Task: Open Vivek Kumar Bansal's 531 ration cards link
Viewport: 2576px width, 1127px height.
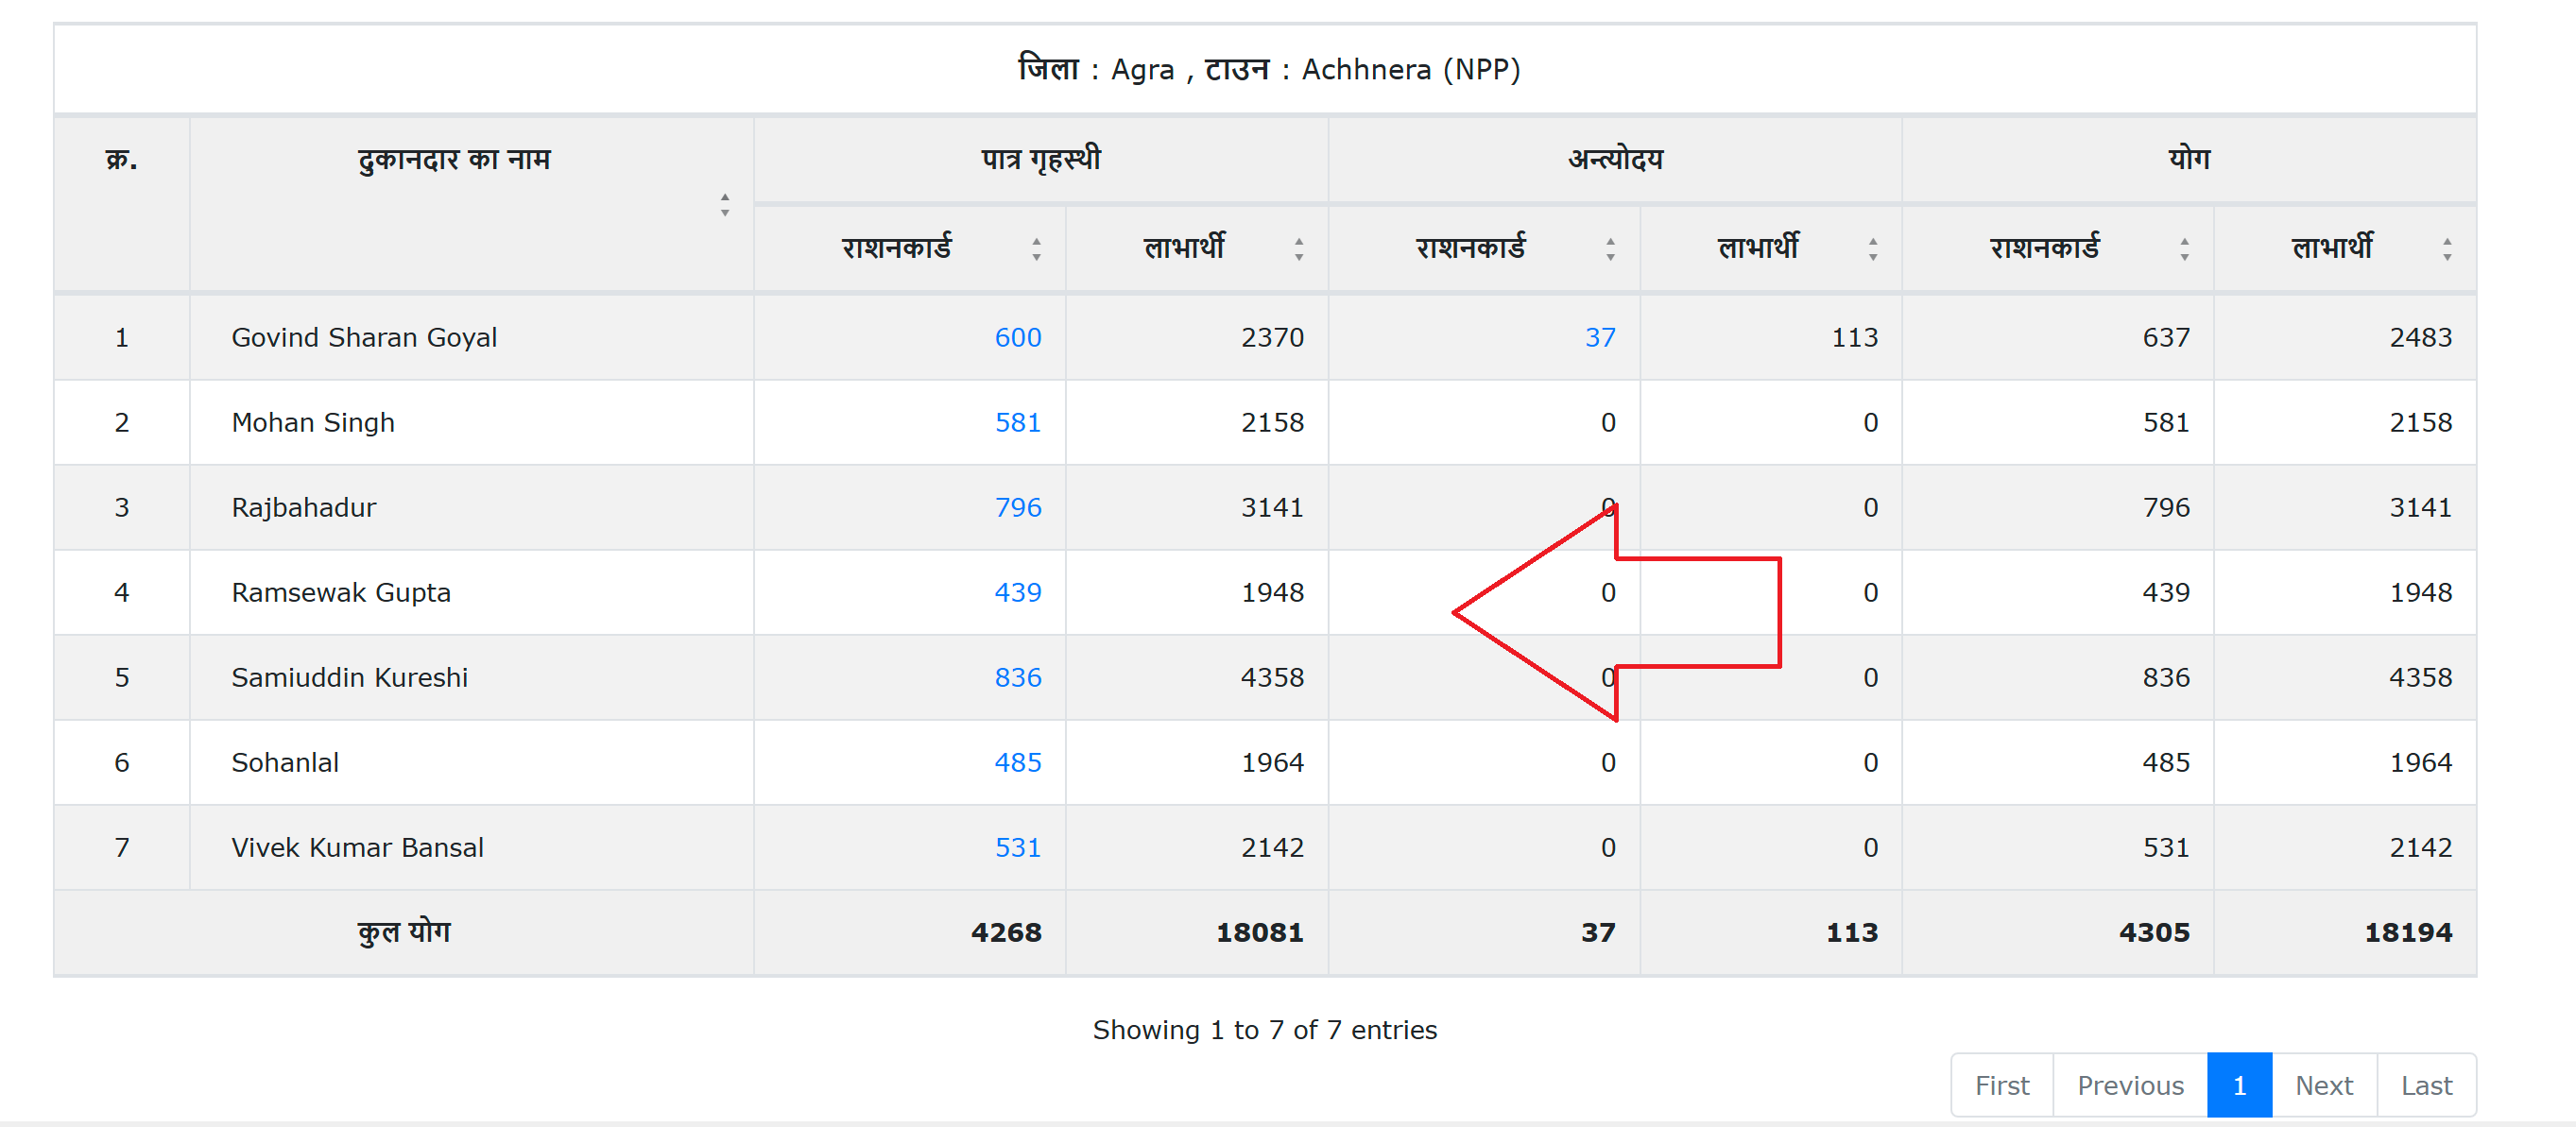Action: (x=1017, y=848)
